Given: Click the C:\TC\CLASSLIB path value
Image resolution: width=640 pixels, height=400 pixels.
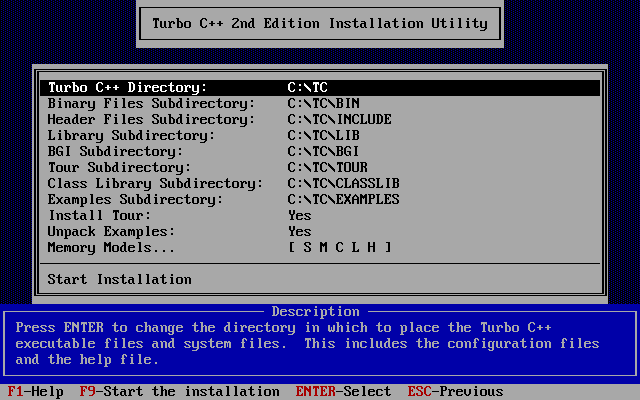Looking at the screenshot, I should pyautogui.click(x=344, y=183).
